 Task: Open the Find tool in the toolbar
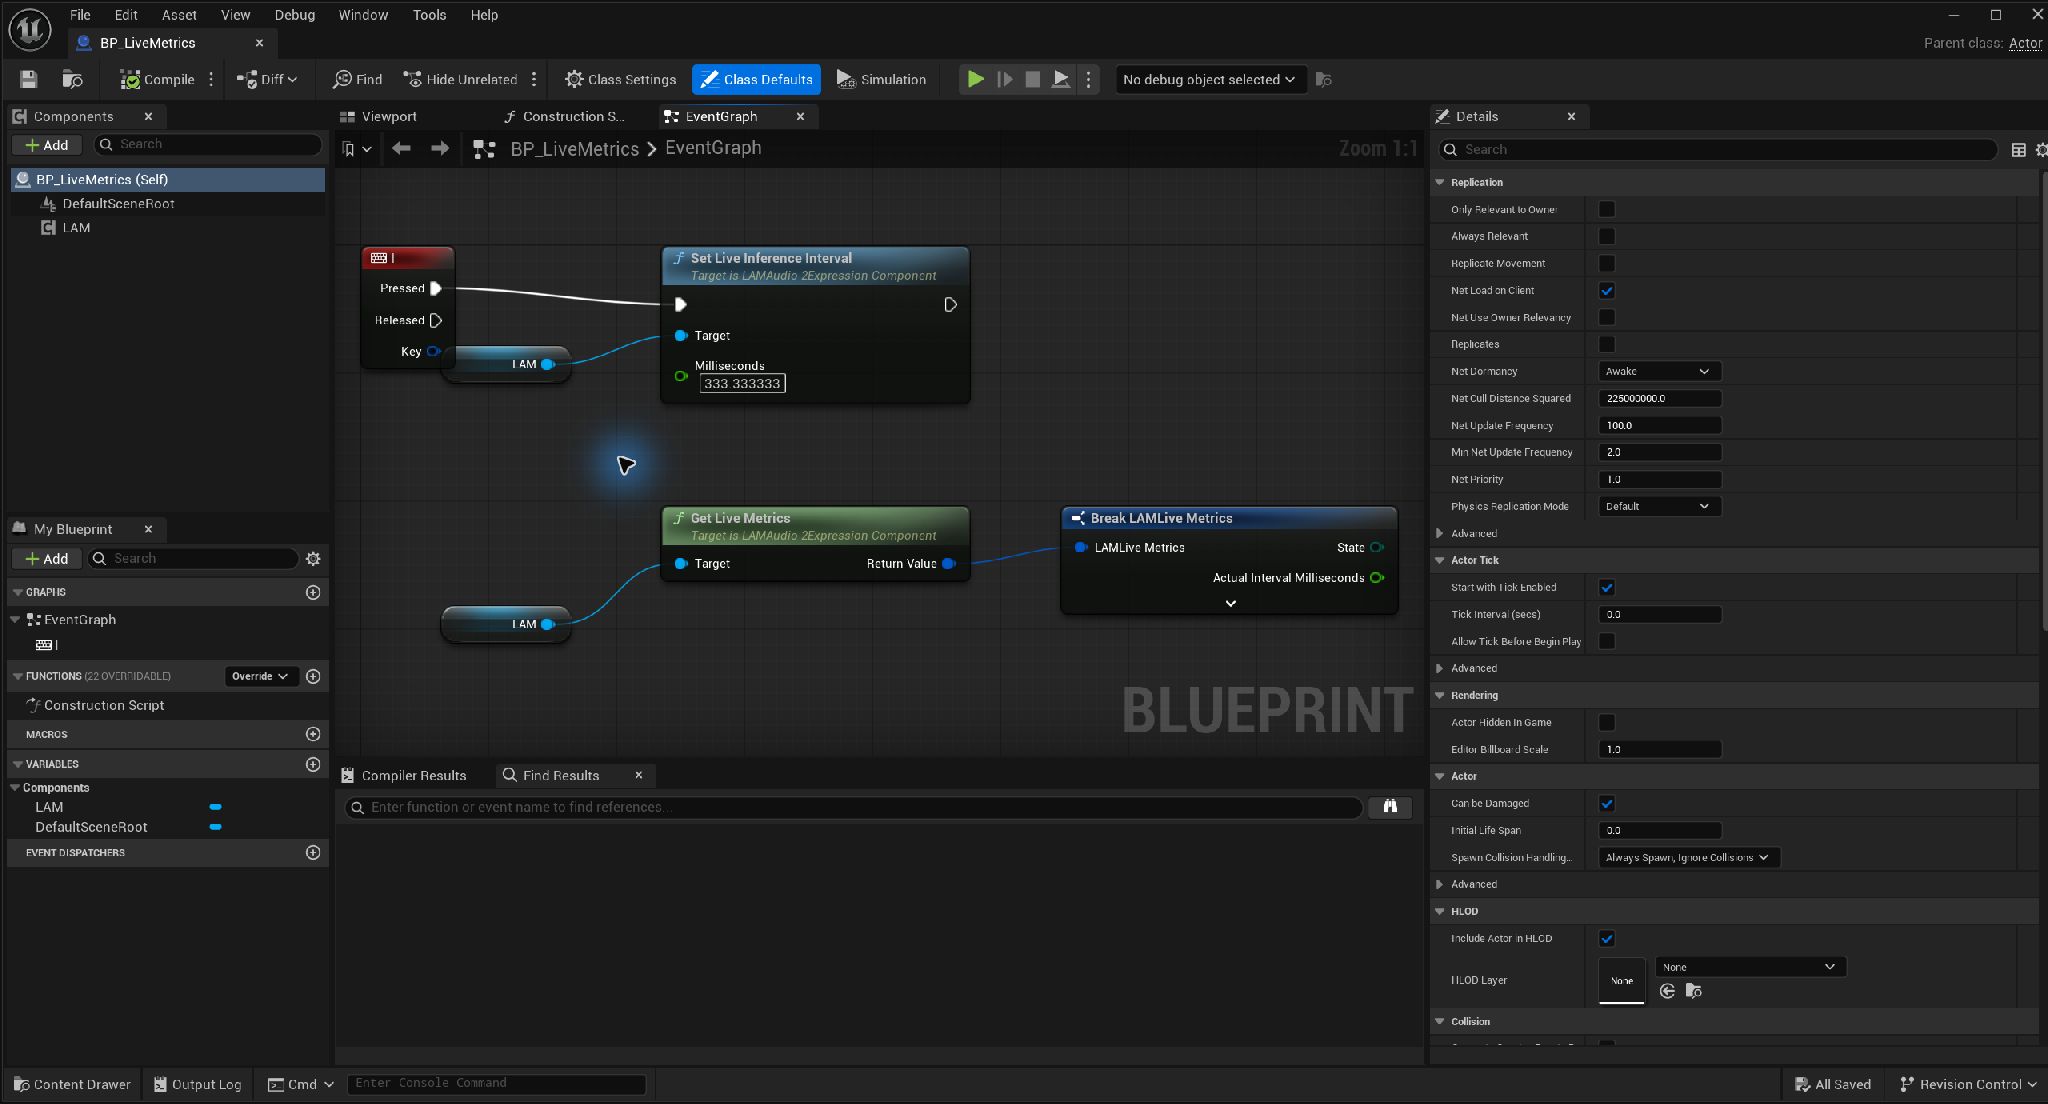click(358, 79)
